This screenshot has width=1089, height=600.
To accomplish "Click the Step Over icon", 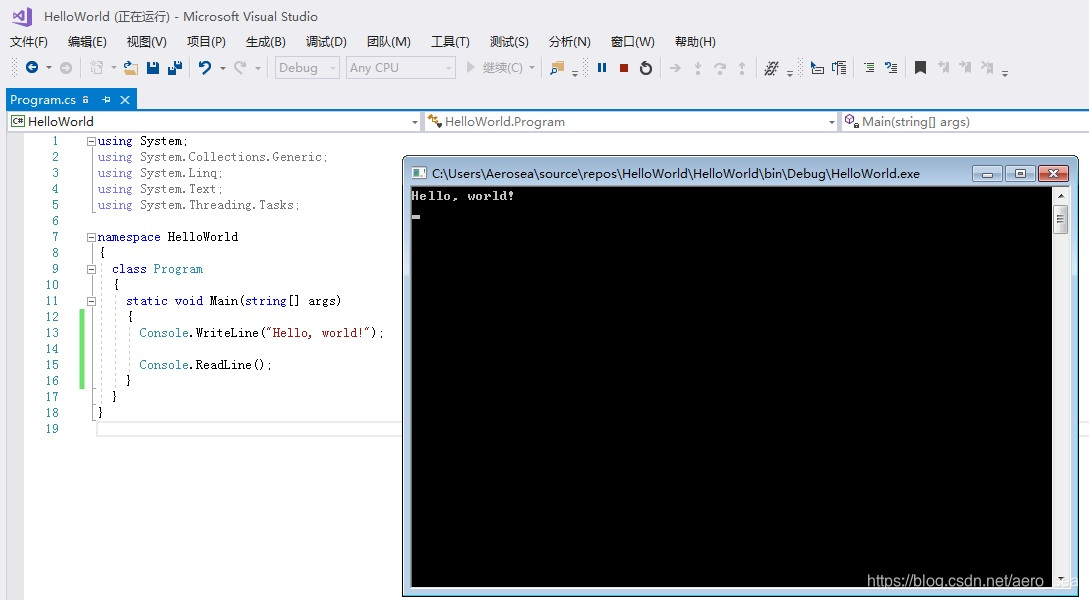I will [720, 67].
